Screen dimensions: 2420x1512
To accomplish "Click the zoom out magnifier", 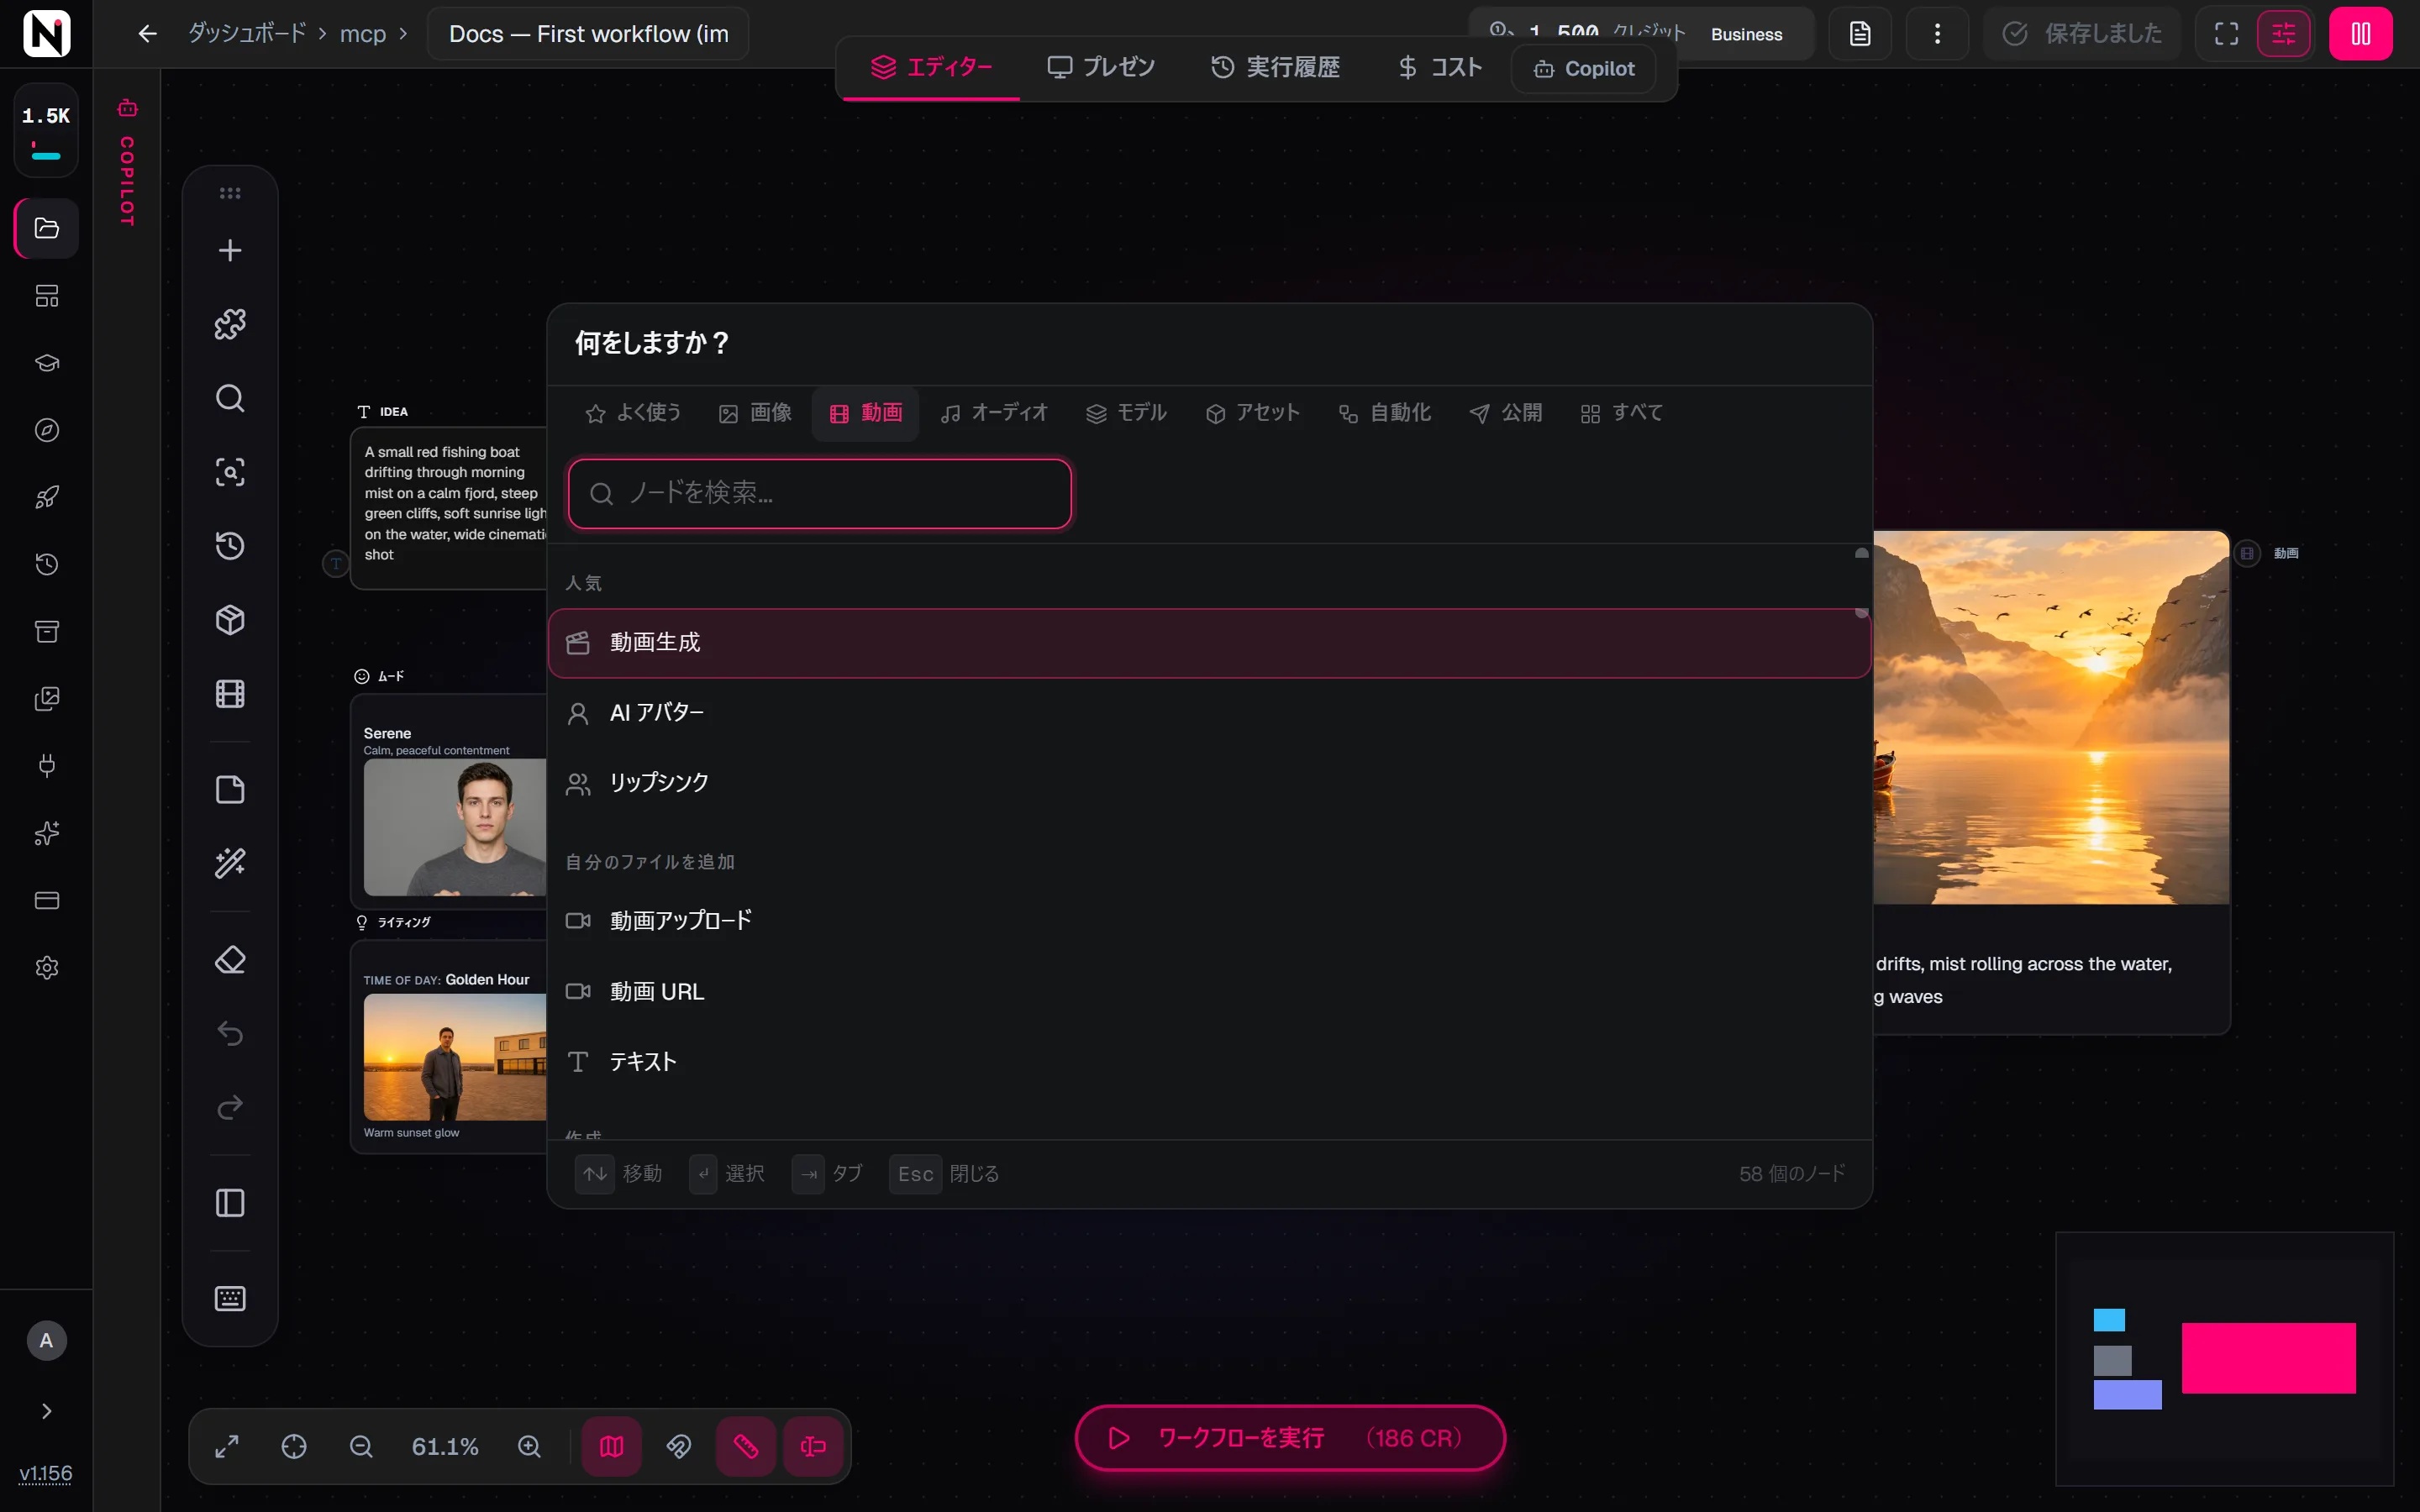I will pos(361,1447).
